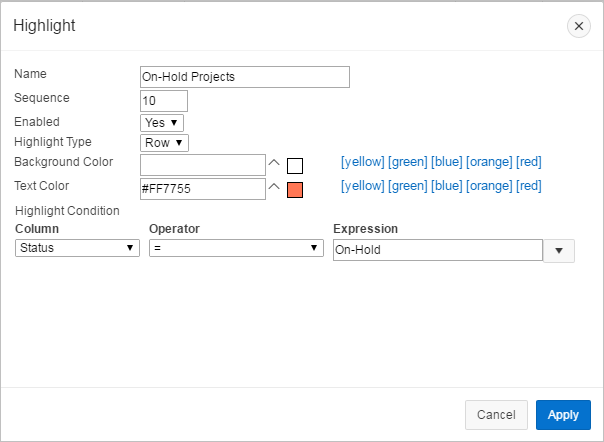Click the Expression On-Hold input field
This screenshot has width=604, height=442.
(437, 250)
